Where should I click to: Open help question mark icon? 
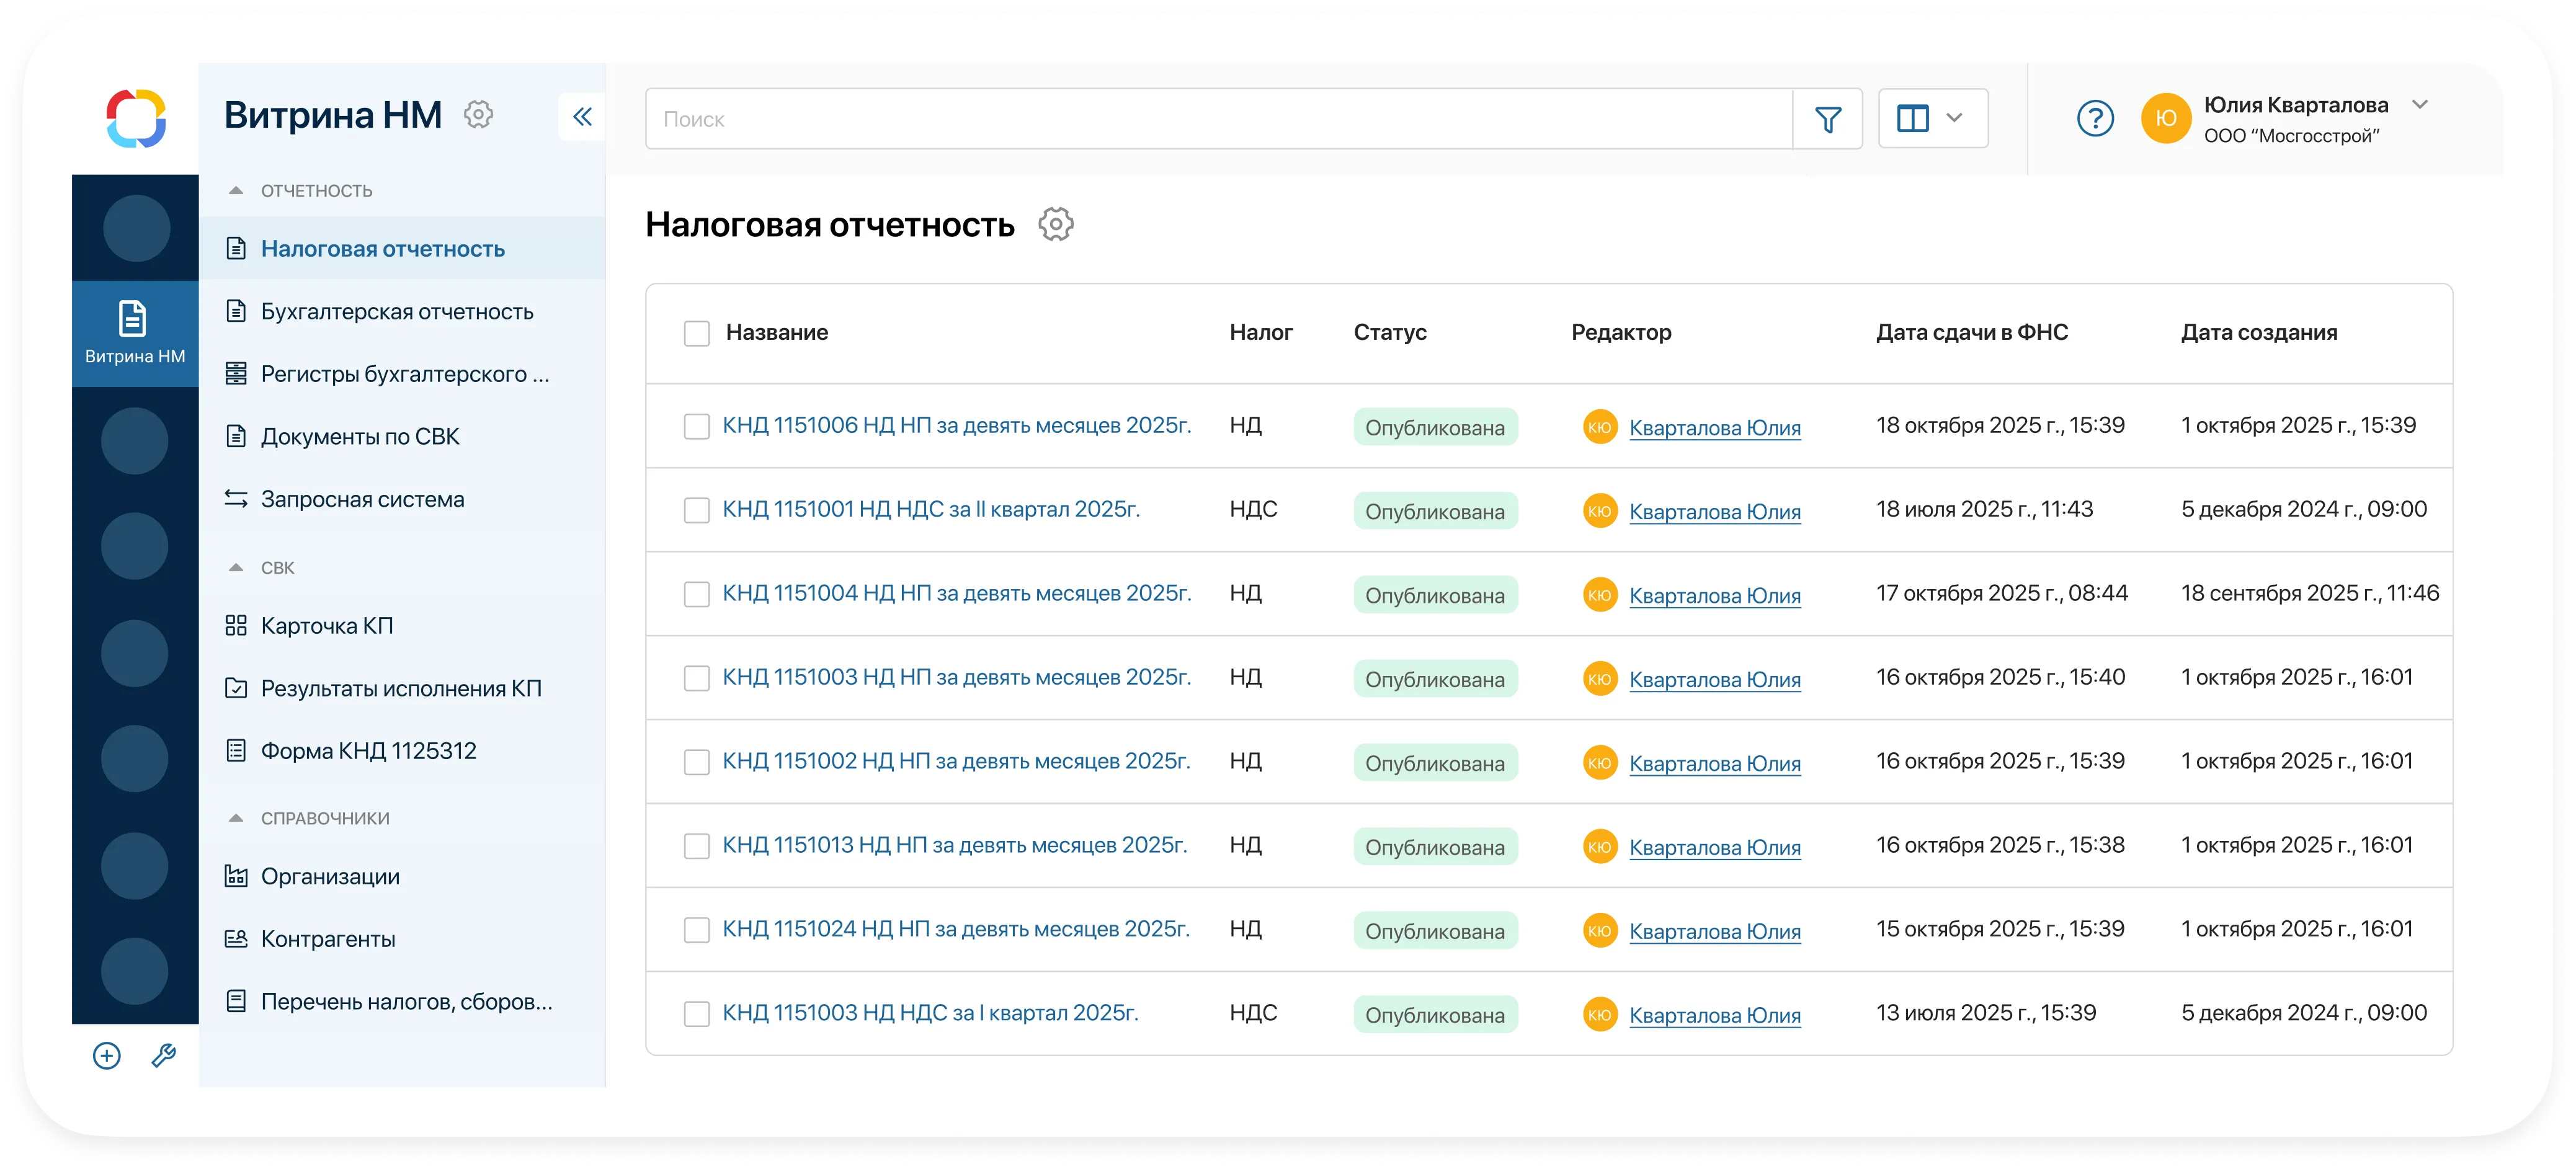pyautogui.click(x=2094, y=119)
